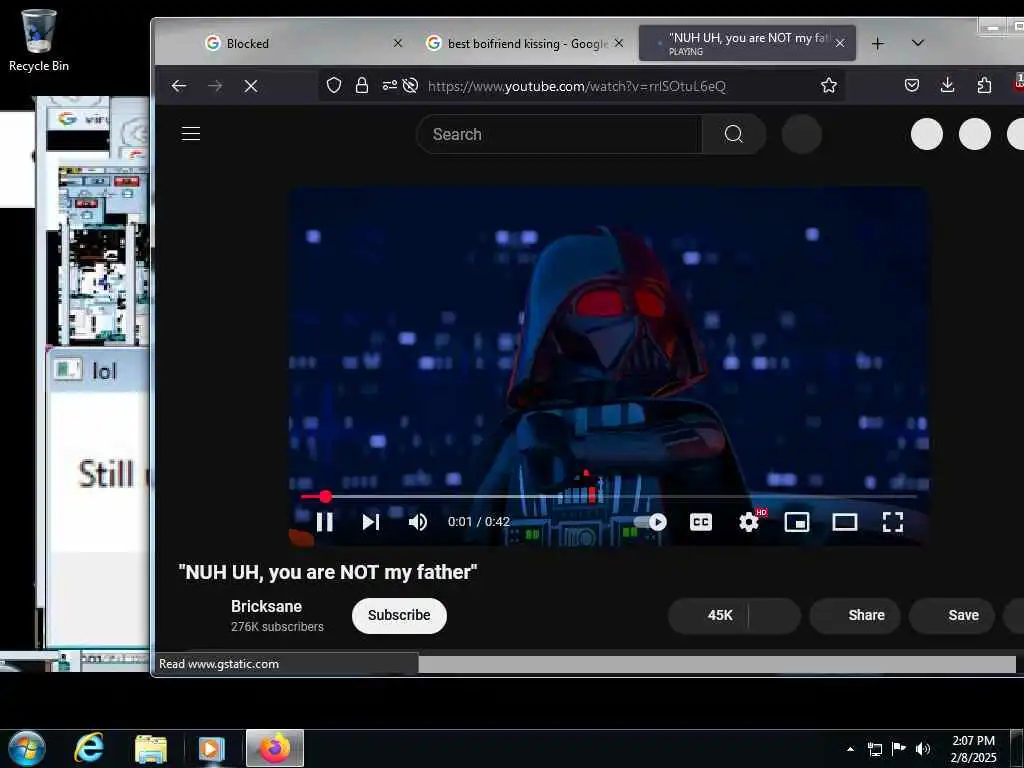This screenshot has height=768, width=1024.
Task: Skip to the next video
Action: click(371, 522)
